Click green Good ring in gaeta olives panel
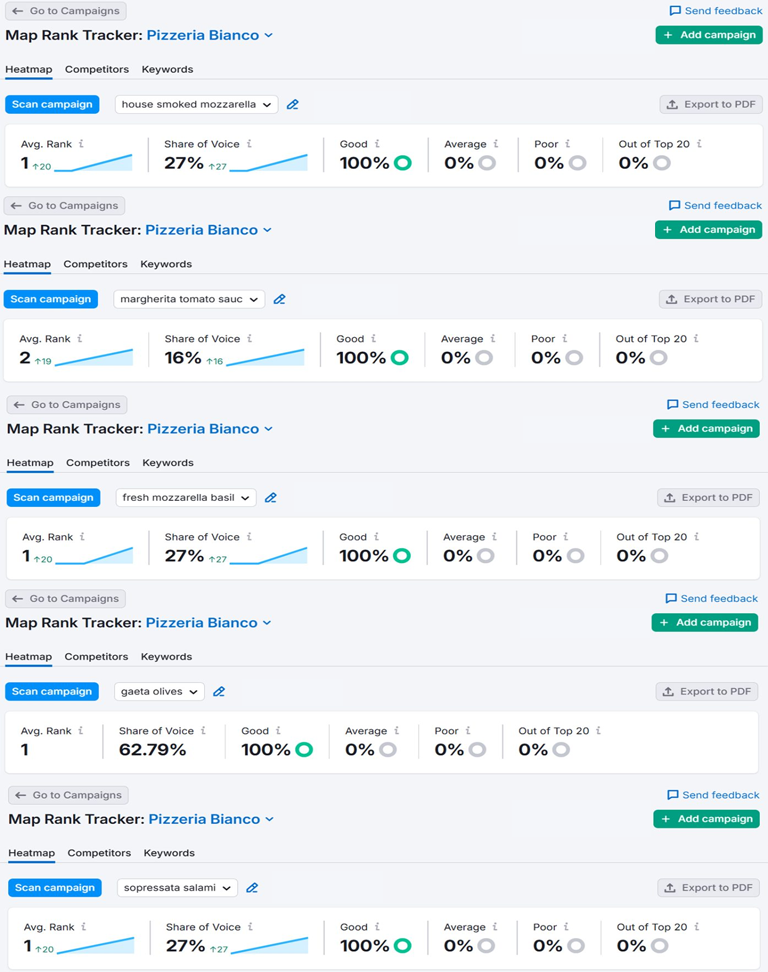This screenshot has width=768, height=972. [304, 750]
